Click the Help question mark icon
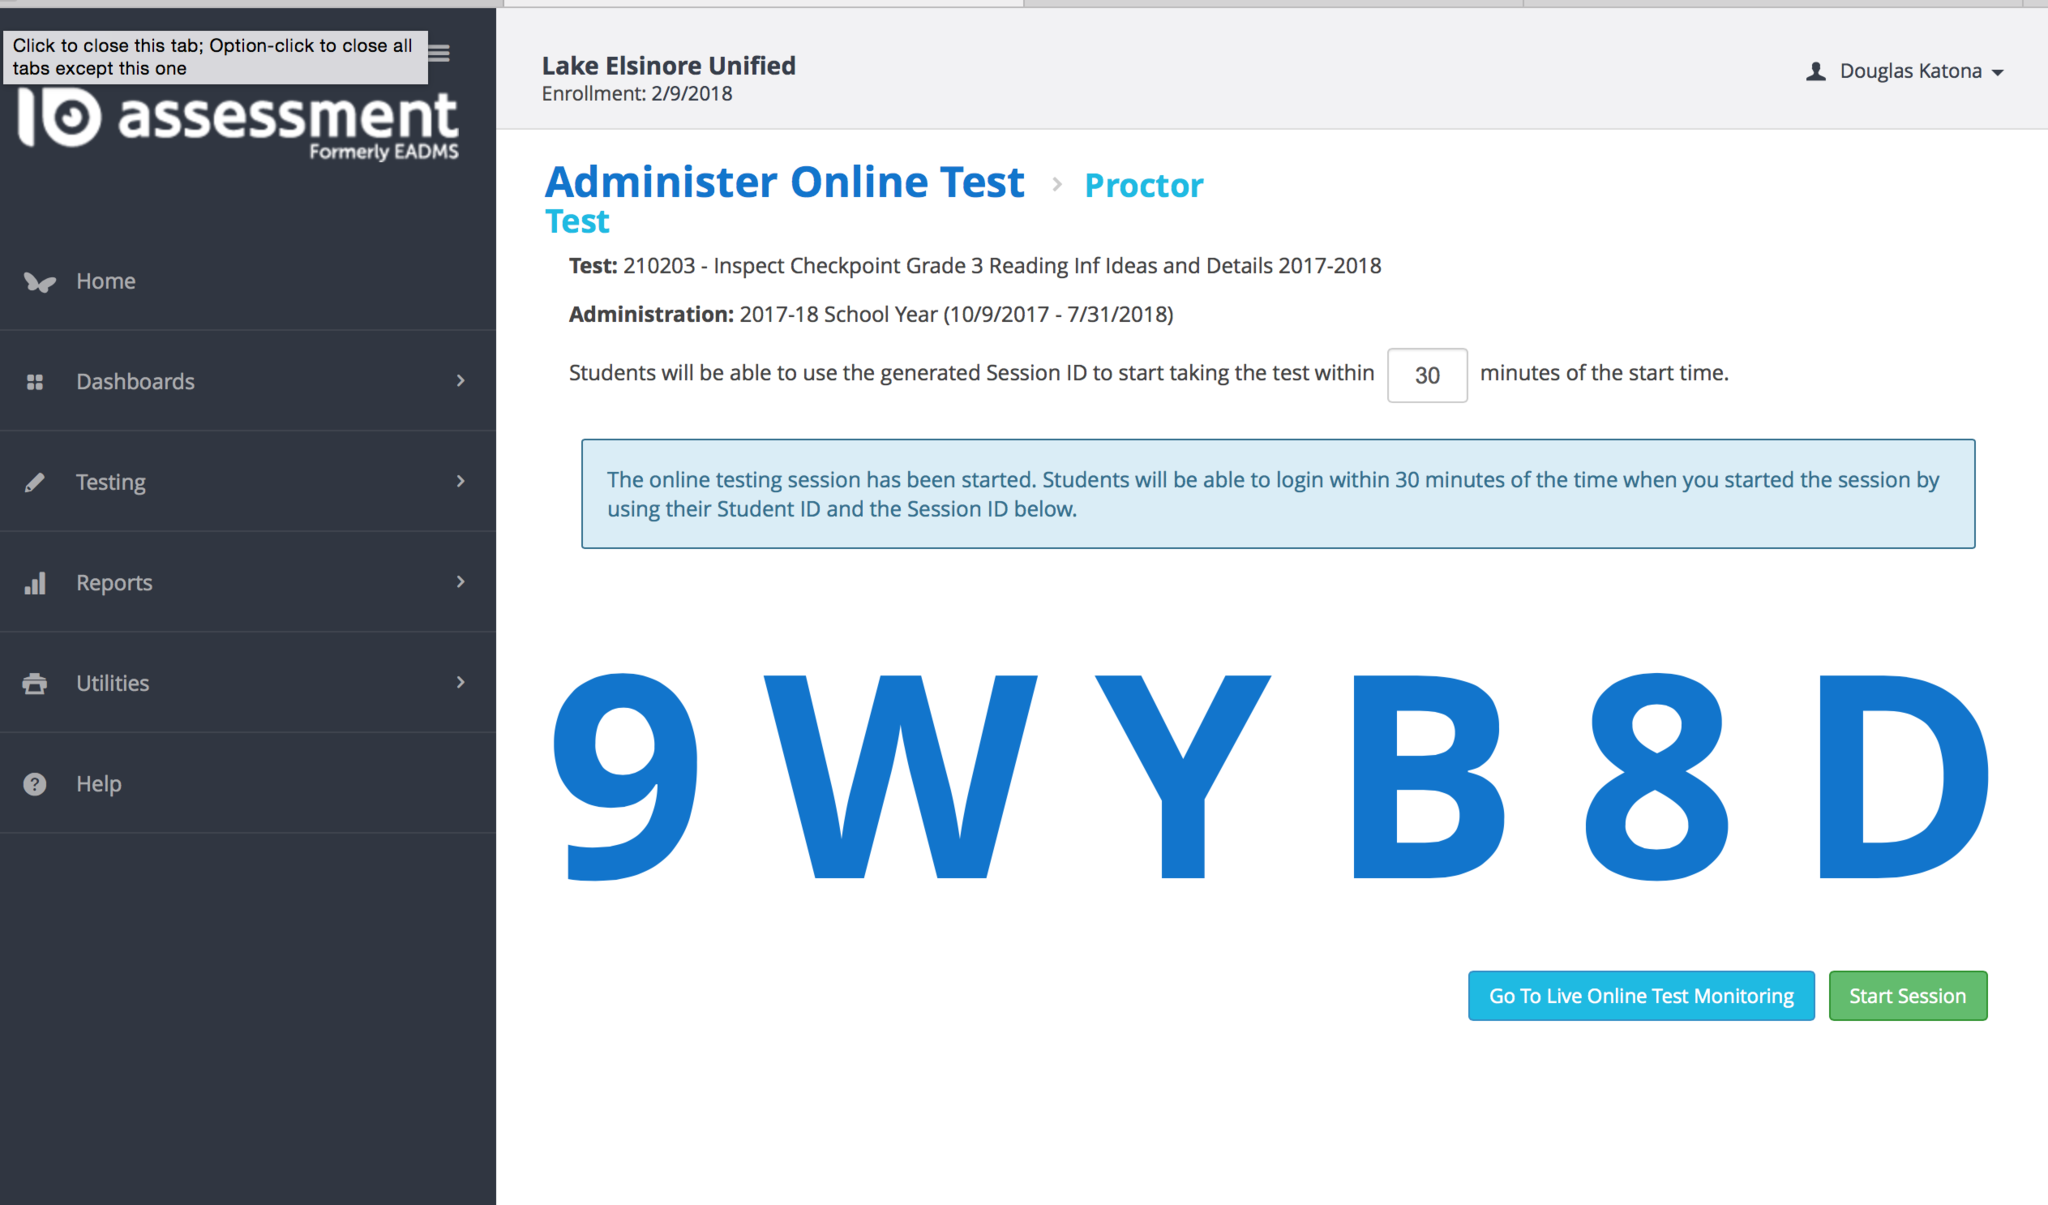Viewport: 2048px width, 1205px height. click(35, 784)
